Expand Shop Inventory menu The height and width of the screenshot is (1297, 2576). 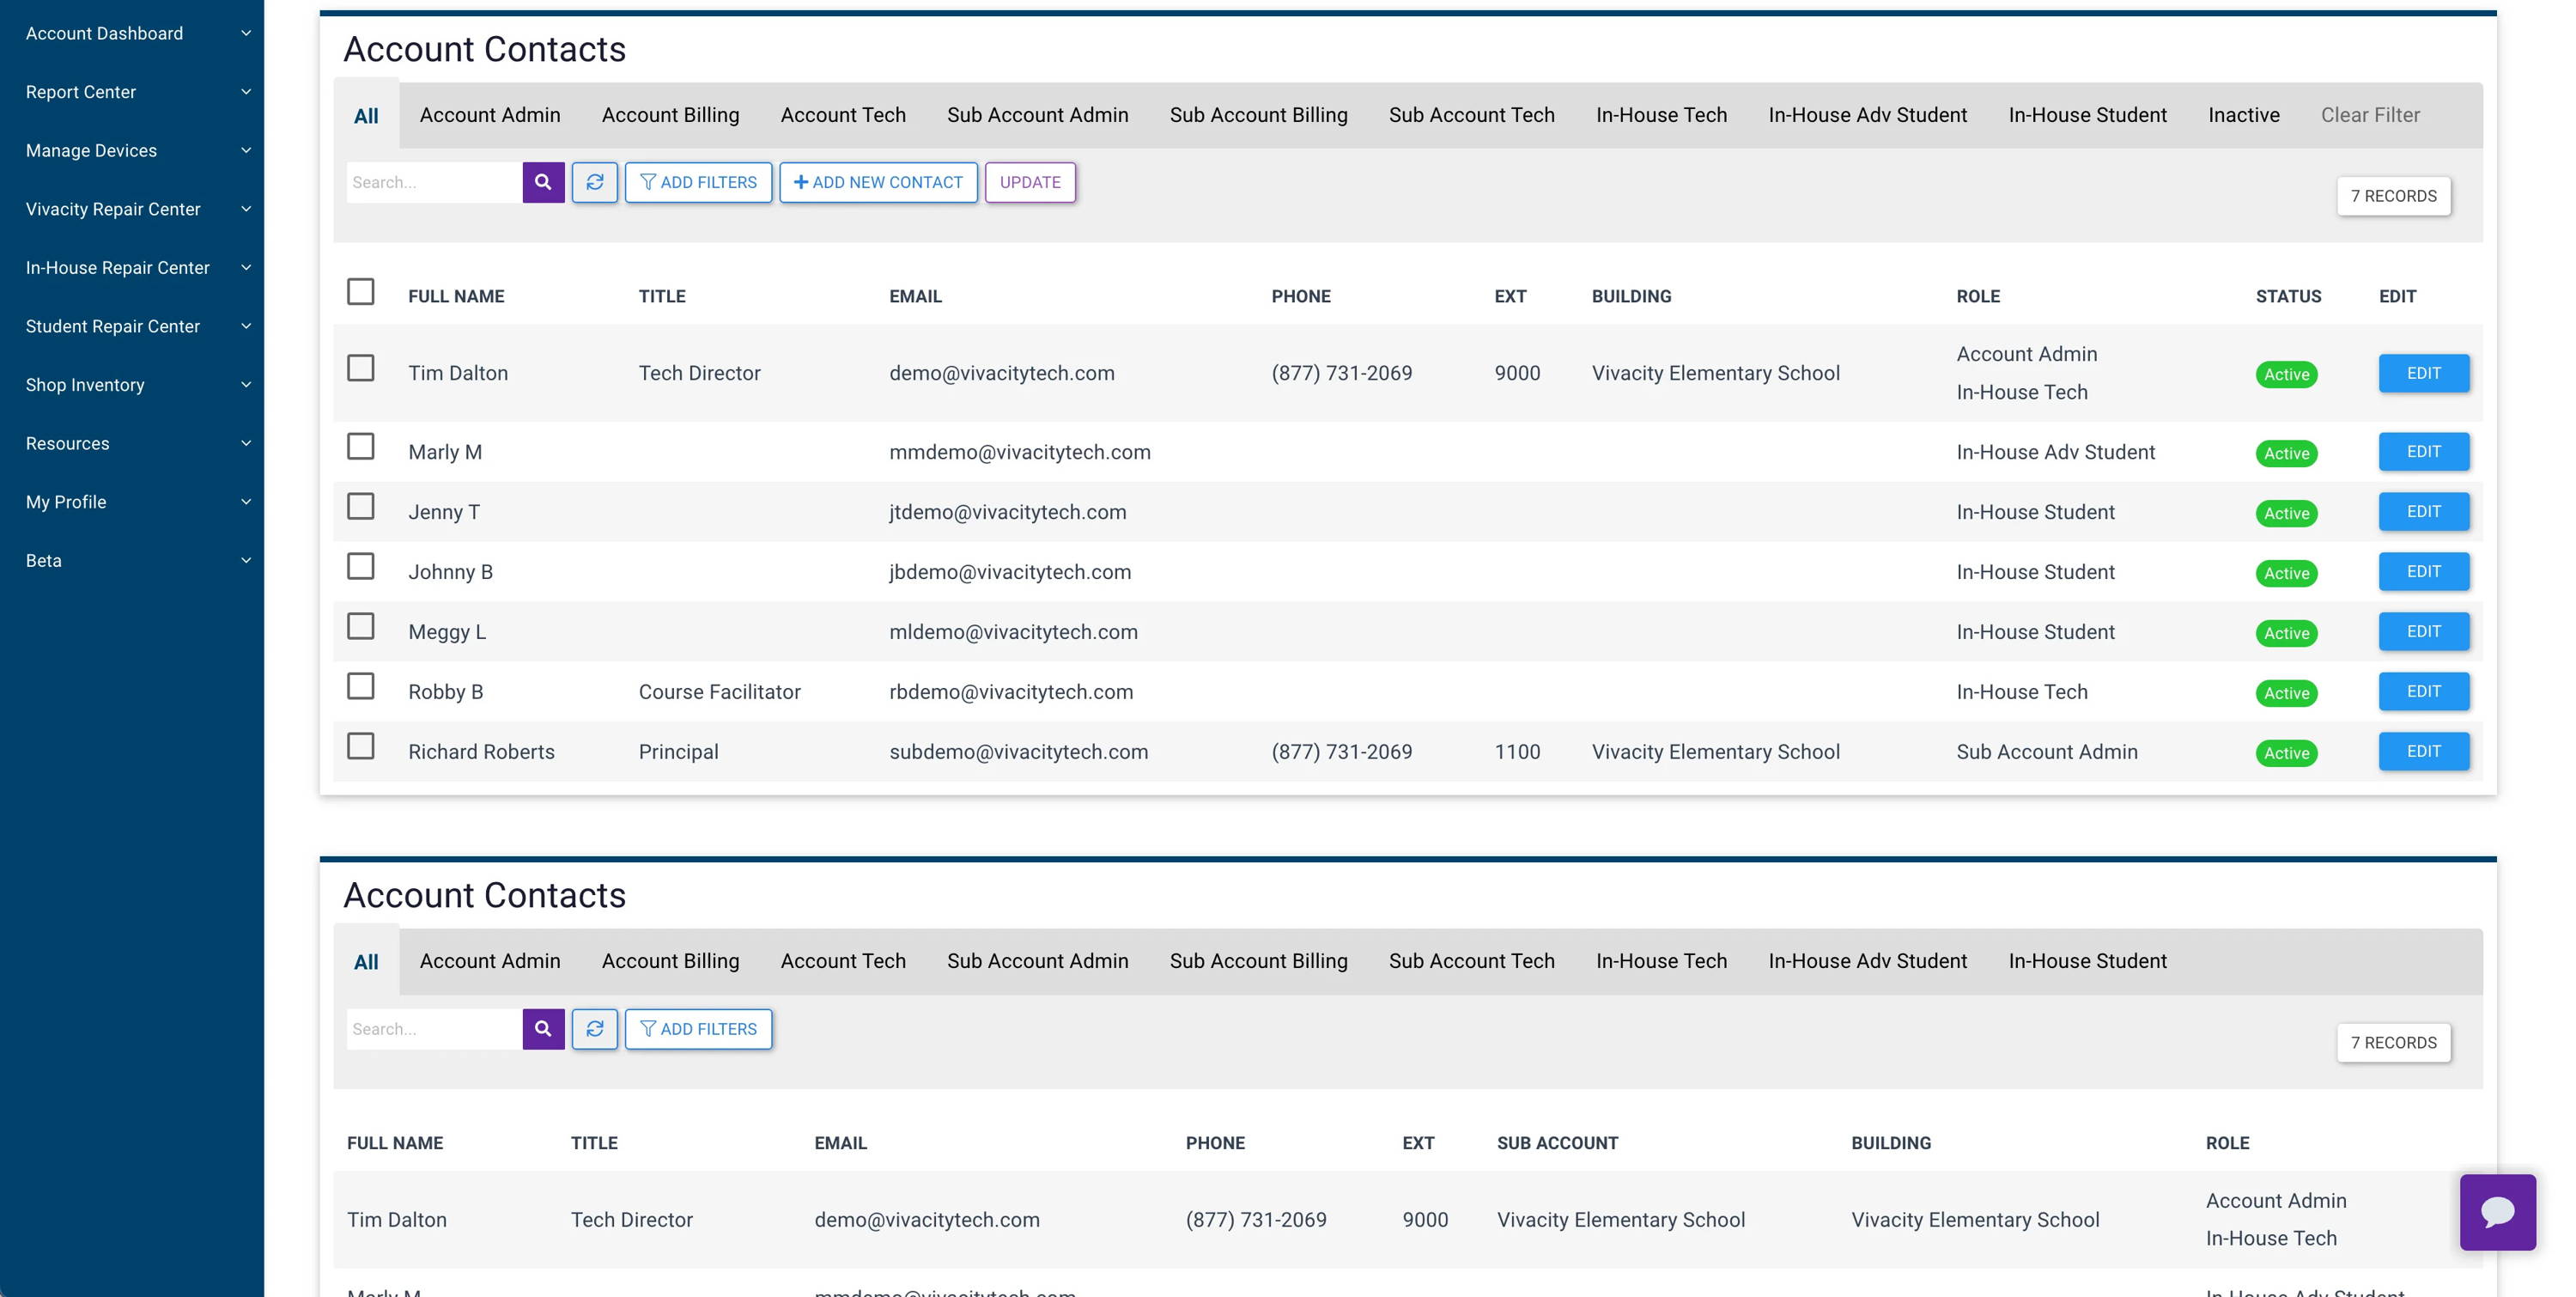(x=132, y=385)
